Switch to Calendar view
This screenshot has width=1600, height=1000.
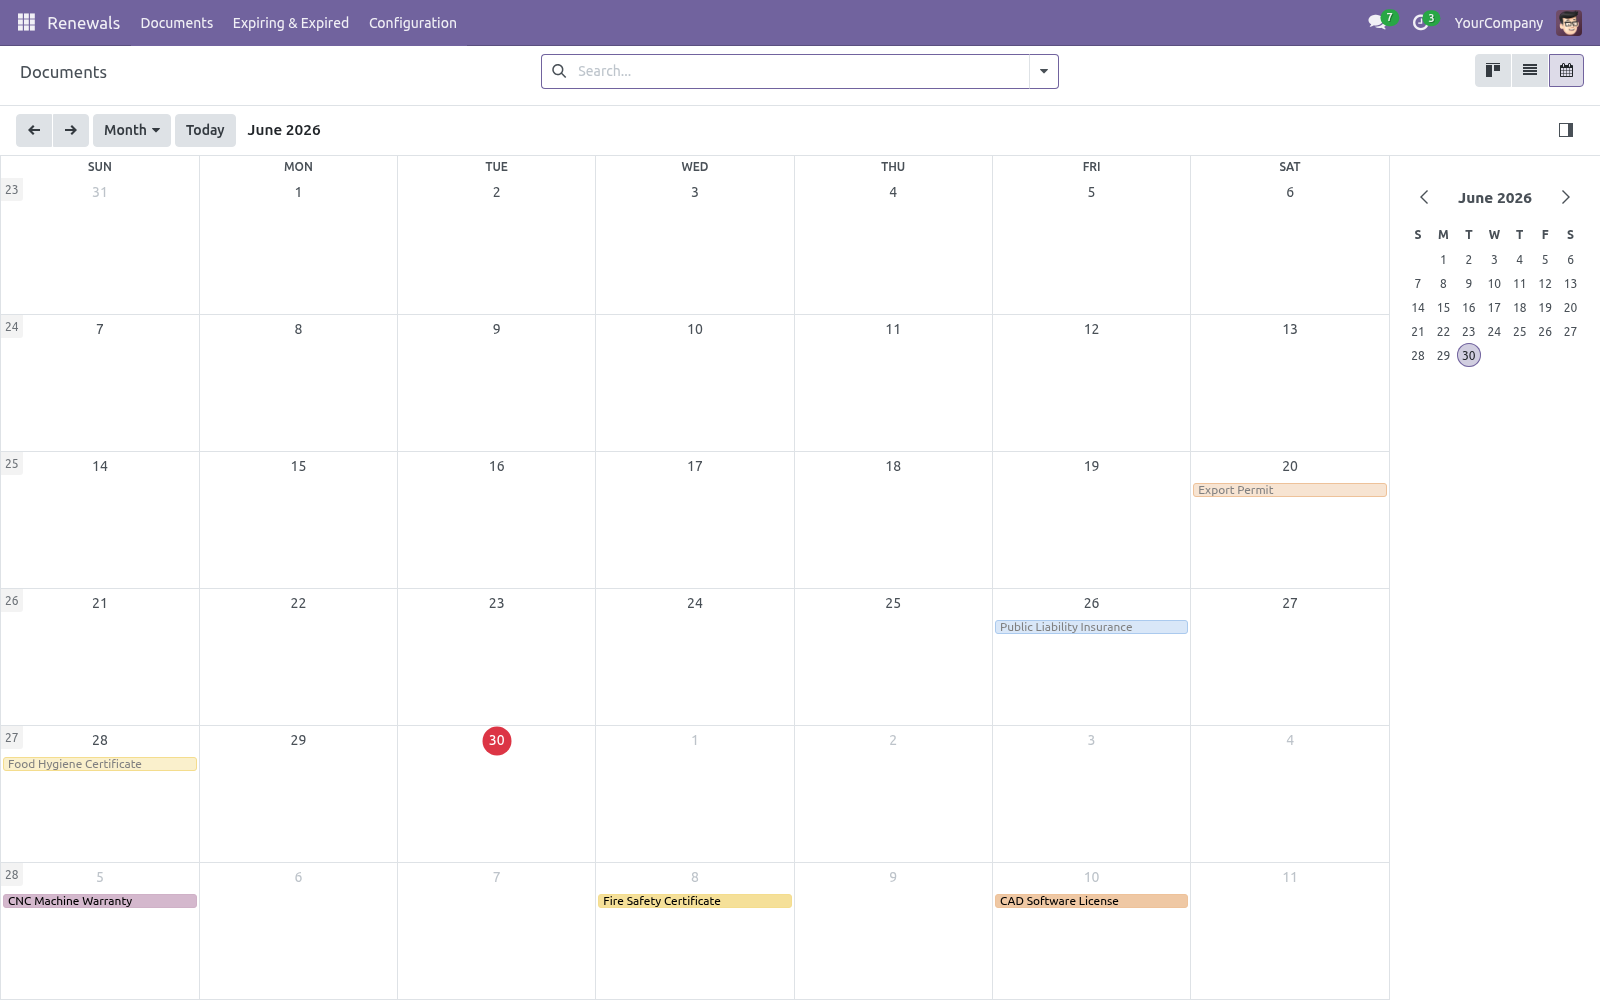(x=1566, y=70)
